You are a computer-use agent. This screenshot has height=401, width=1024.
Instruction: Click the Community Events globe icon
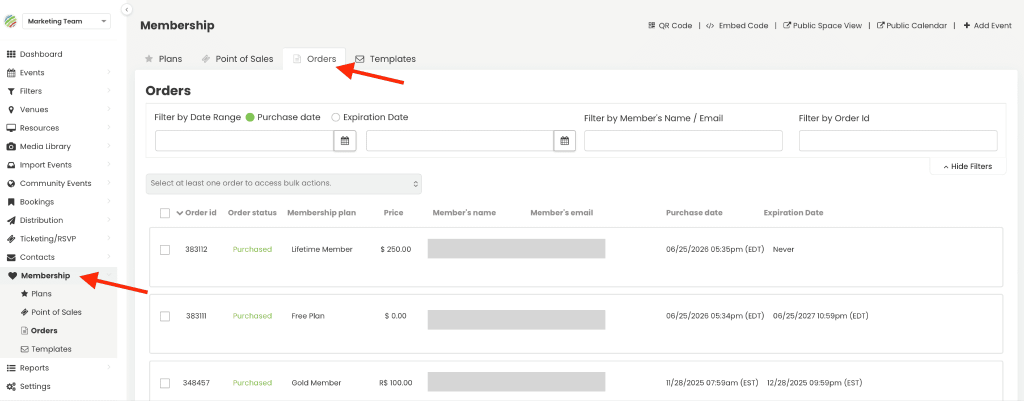pos(11,184)
